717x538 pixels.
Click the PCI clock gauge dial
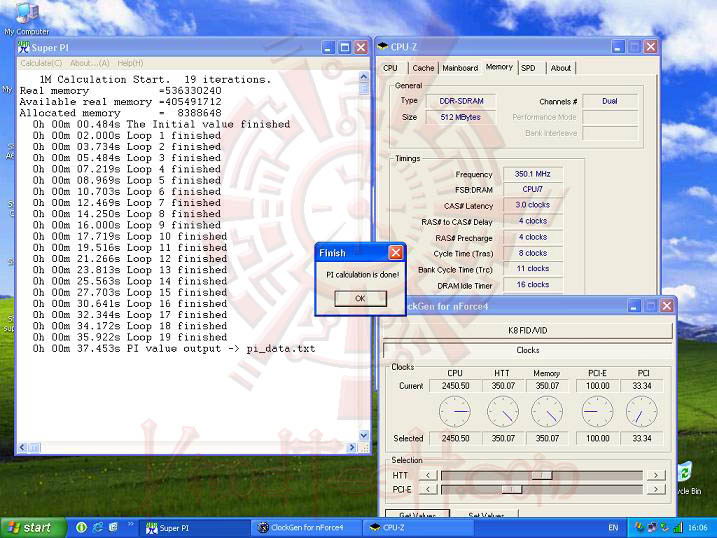pyautogui.click(x=642, y=412)
